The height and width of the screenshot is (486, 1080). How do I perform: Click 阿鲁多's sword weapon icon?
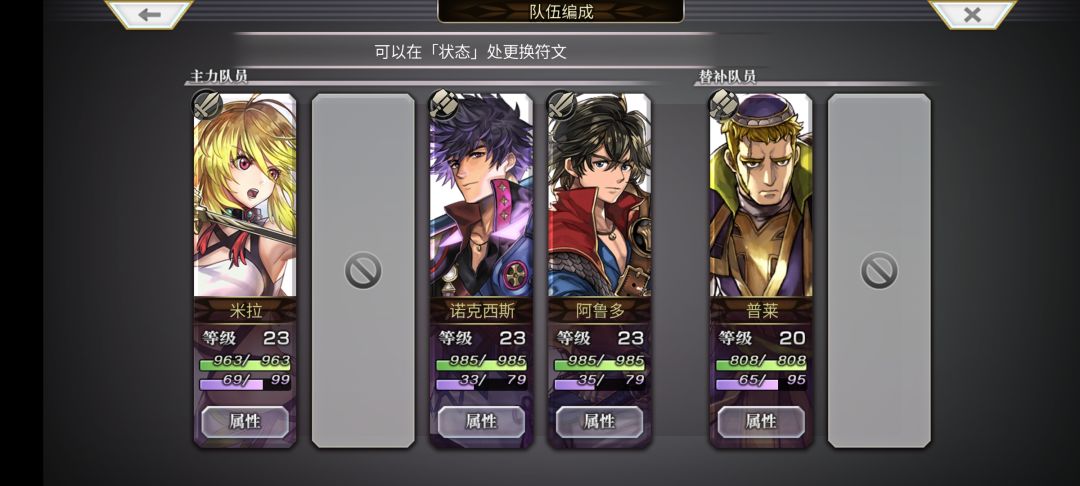pos(561,105)
